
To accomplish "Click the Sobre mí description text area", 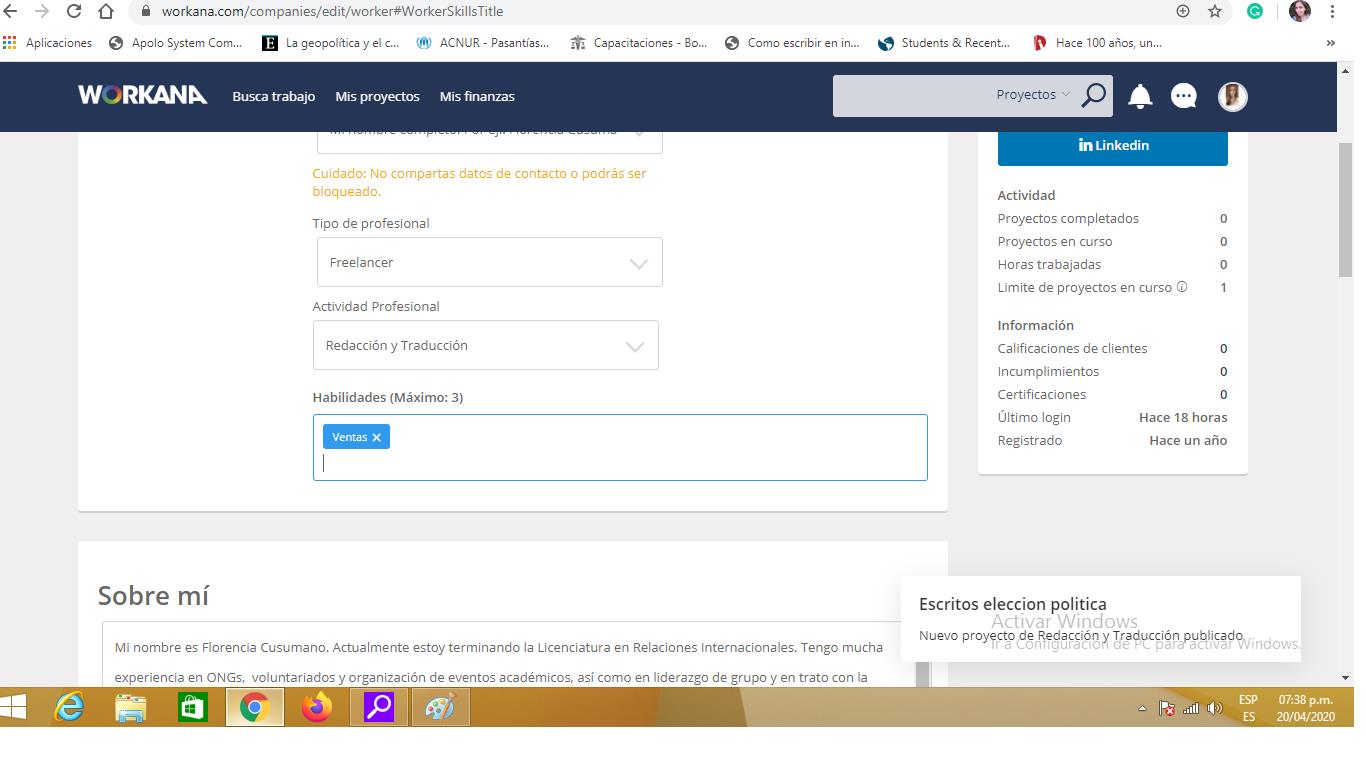I will [510, 655].
